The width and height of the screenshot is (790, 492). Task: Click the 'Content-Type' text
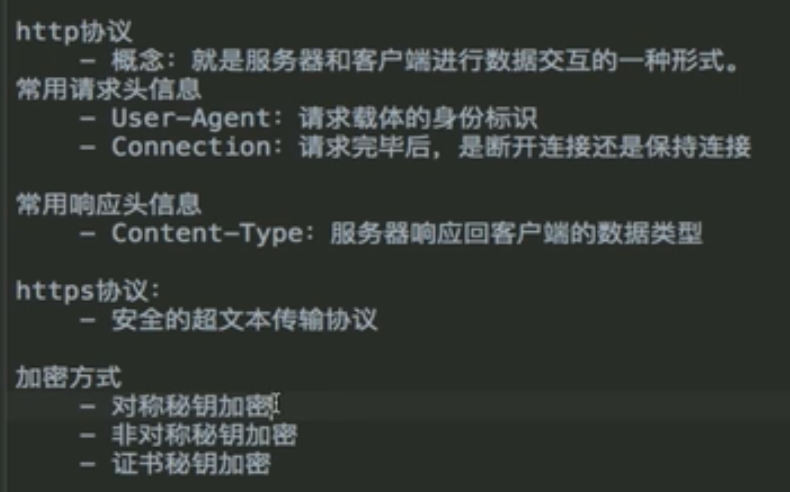[x=207, y=234]
